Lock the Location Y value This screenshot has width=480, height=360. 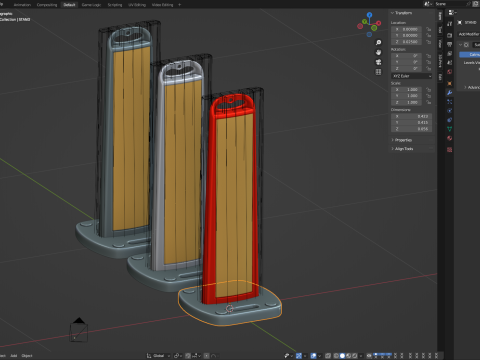click(429, 35)
